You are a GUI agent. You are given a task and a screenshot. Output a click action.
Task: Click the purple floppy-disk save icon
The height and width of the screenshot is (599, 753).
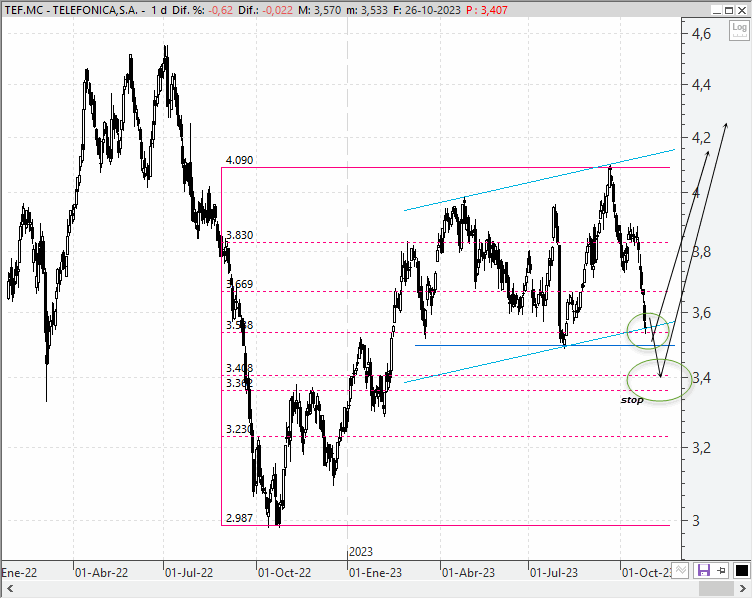click(x=704, y=571)
